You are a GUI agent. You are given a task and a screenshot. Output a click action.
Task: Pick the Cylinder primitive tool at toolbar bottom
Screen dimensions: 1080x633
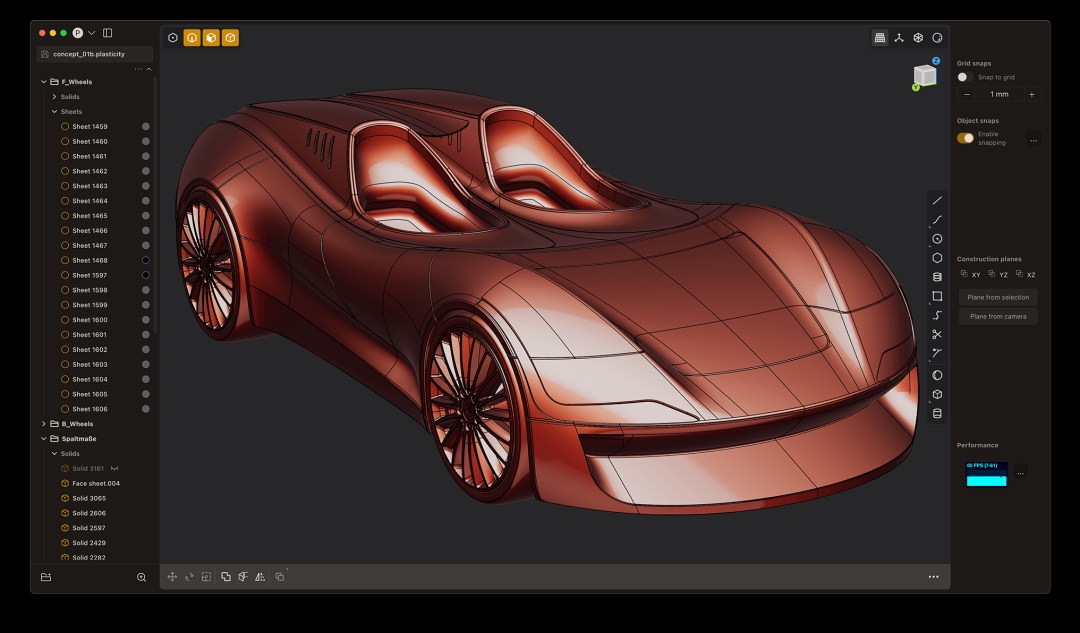tap(937, 413)
